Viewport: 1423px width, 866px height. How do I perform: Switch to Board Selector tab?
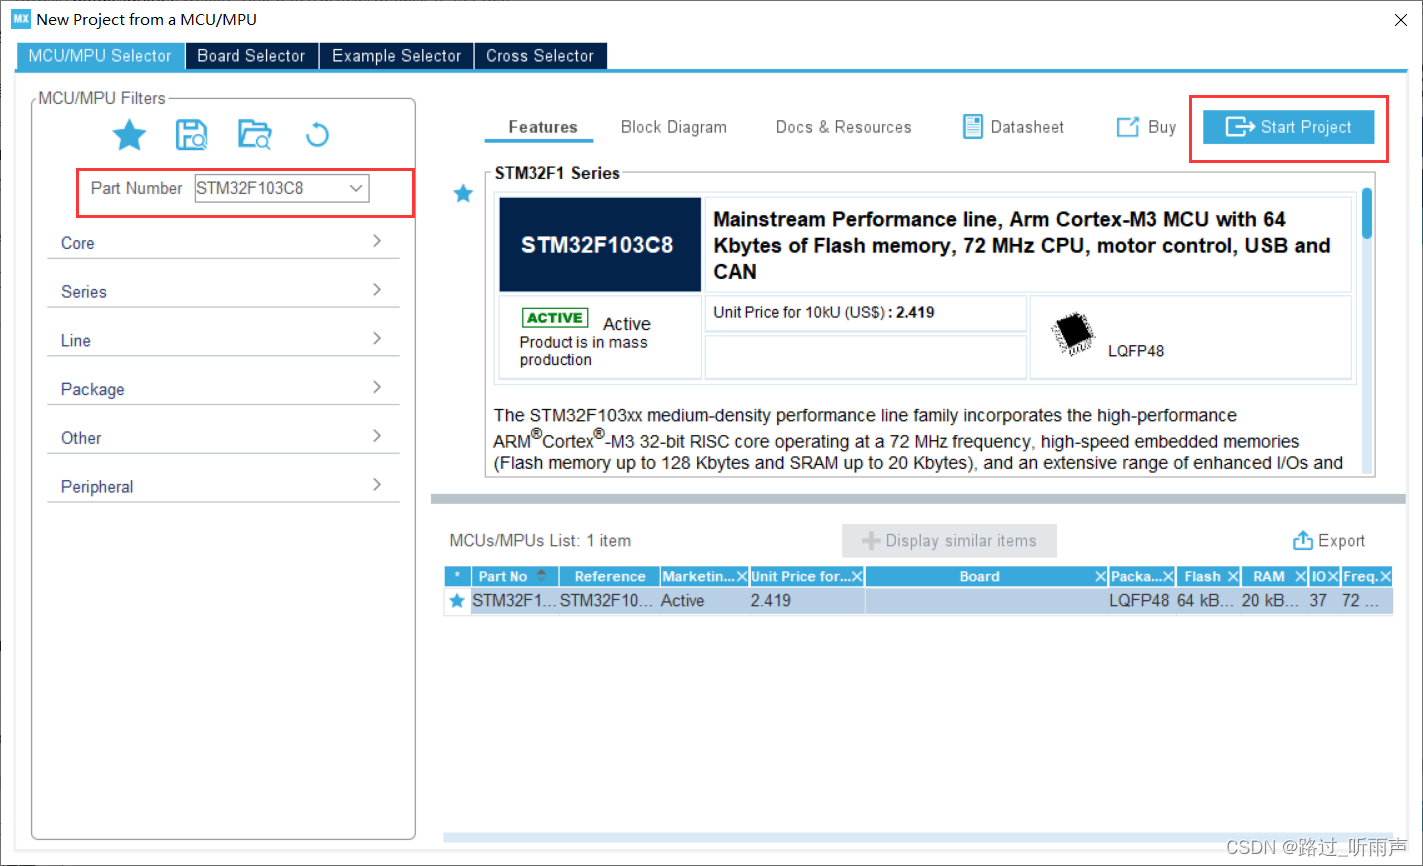pyautogui.click(x=251, y=56)
